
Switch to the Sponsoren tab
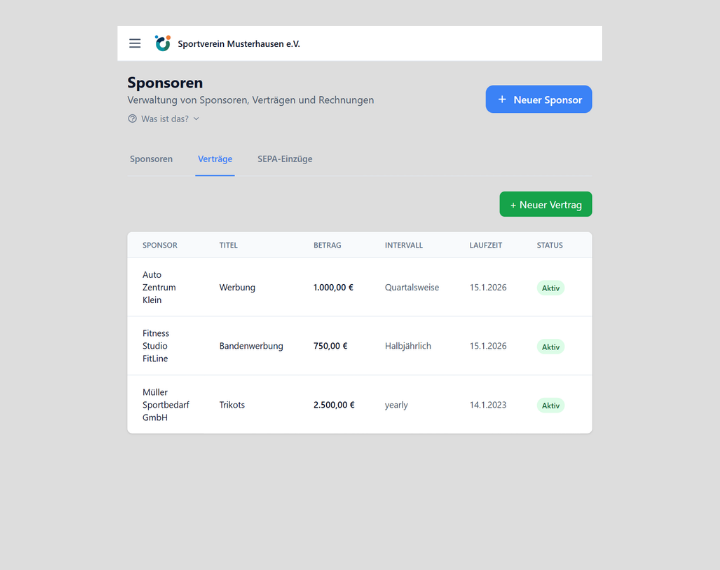(x=151, y=159)
